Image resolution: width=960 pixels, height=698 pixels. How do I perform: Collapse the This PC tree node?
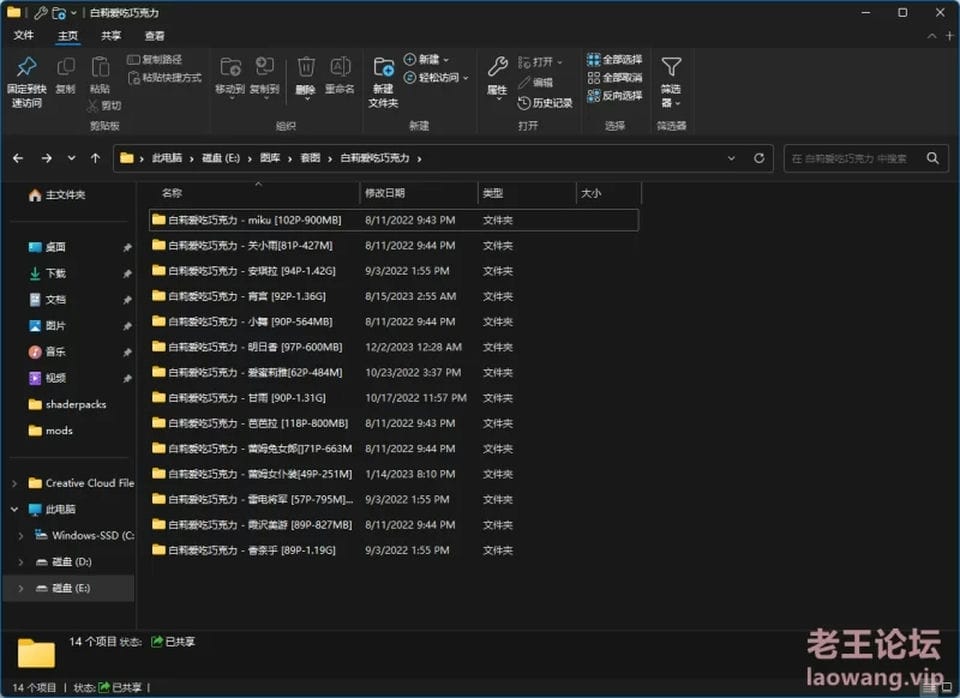coord(14,509)
